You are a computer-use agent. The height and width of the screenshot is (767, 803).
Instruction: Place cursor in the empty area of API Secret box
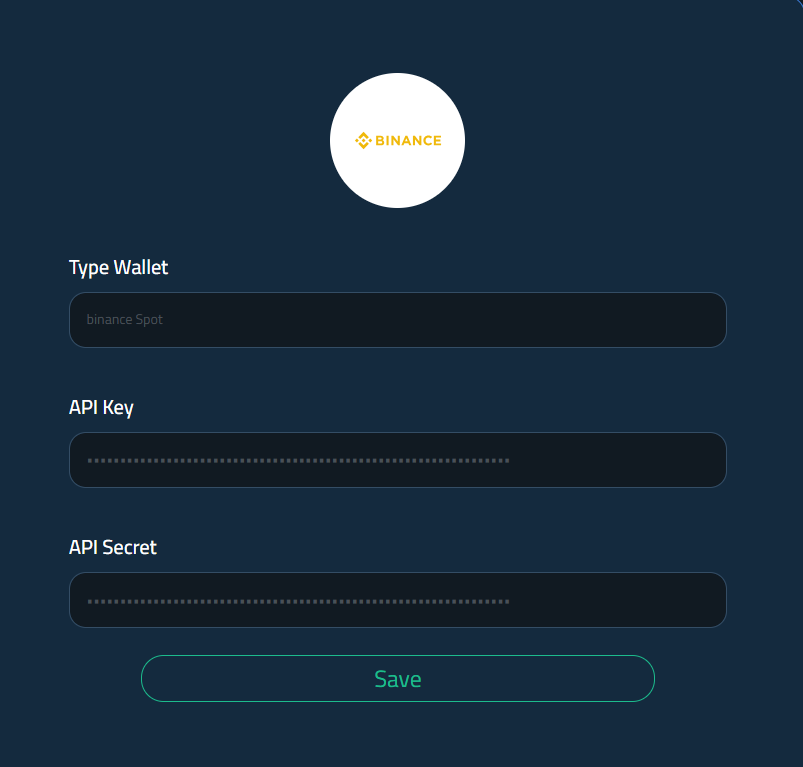[x=615, y=600]
